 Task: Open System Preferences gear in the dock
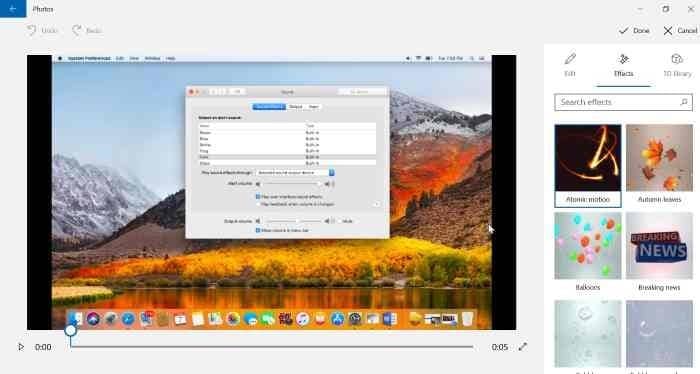(354, 319)
